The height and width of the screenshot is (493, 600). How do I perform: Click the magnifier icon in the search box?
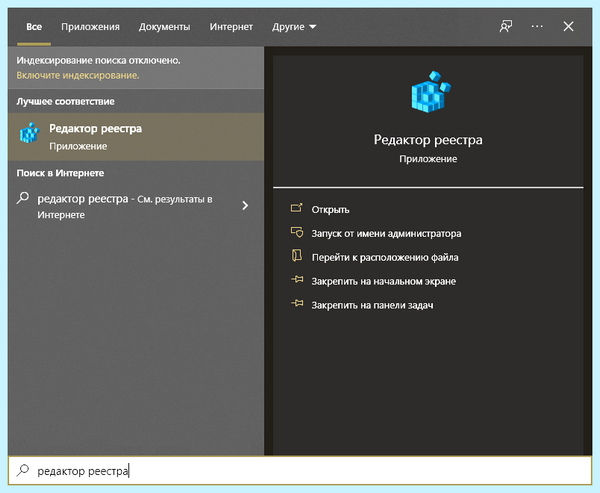click(x=23, y=470)
